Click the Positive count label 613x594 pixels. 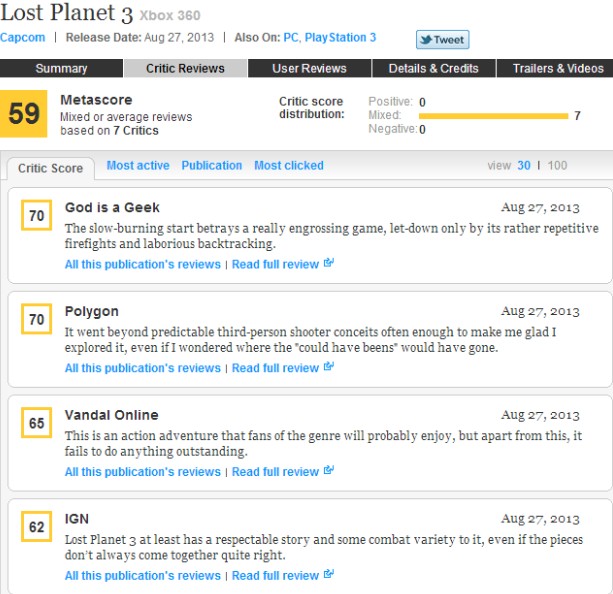coord(390,102)
